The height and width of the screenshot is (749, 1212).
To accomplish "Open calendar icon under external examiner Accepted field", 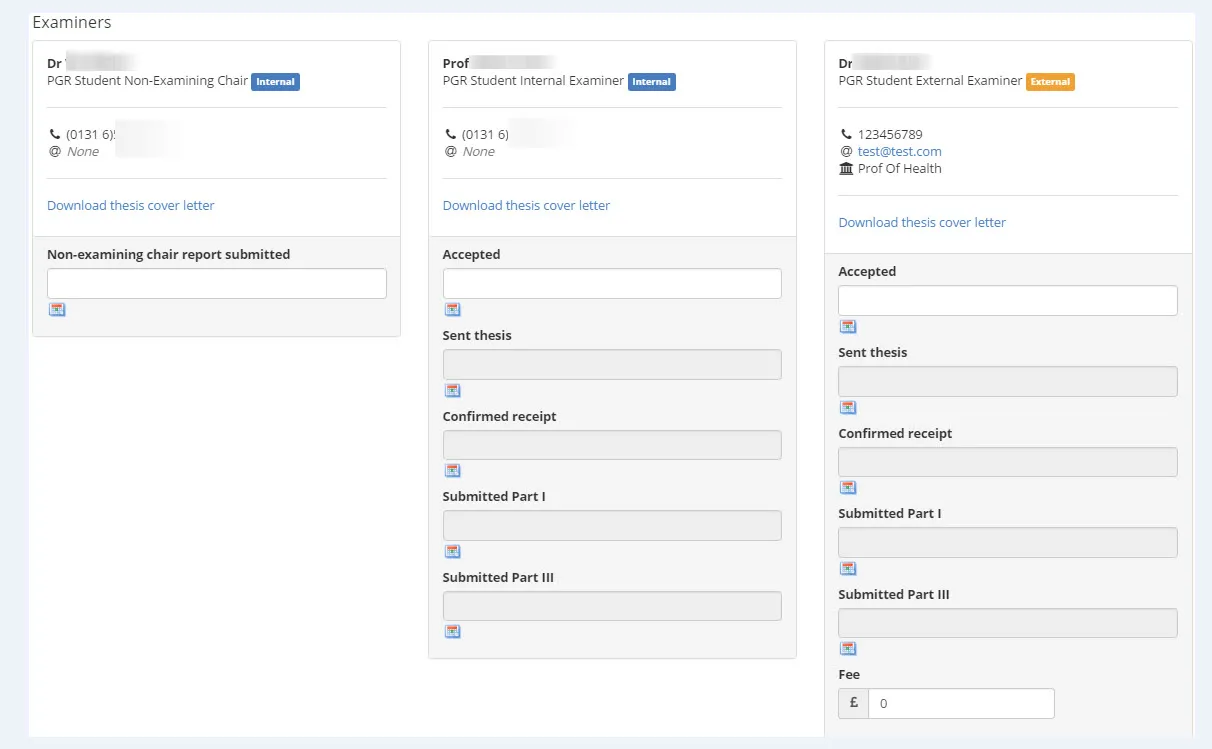I will click(x=848, y=327).
